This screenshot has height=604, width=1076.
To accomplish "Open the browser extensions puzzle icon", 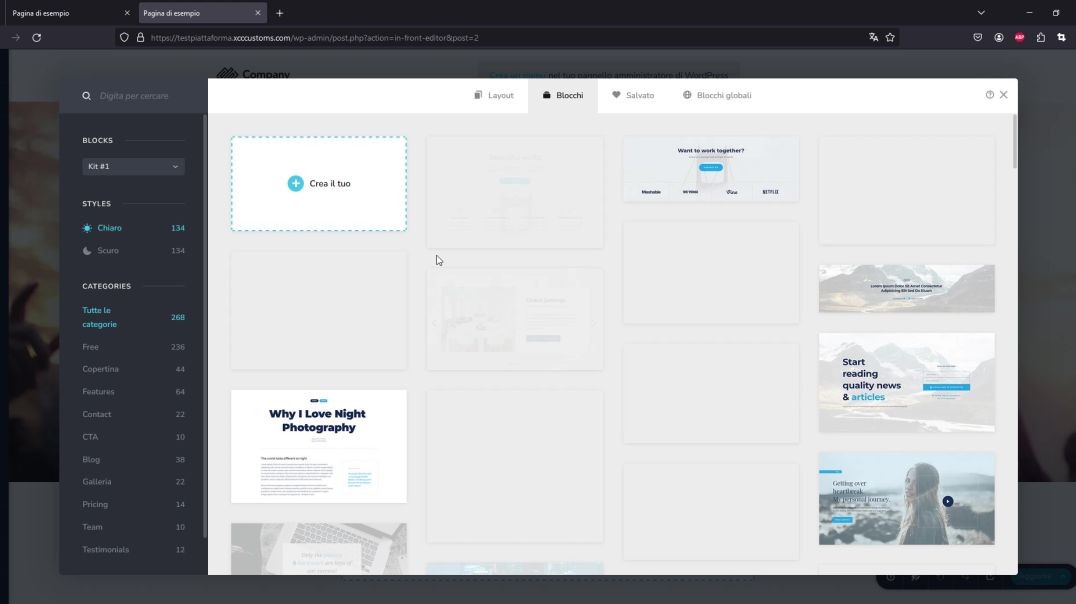I will pyautogui.click(x=1040, y=38).
